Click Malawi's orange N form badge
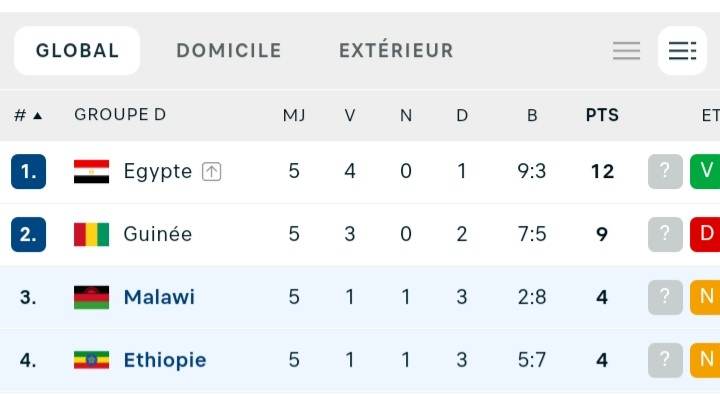The image size is (720, 394). pos(705,297)
